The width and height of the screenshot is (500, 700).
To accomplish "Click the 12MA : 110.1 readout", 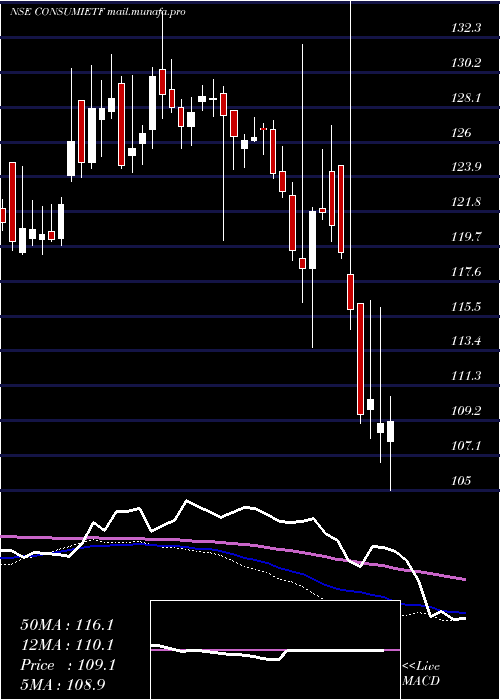I will [x=67, y=645].
